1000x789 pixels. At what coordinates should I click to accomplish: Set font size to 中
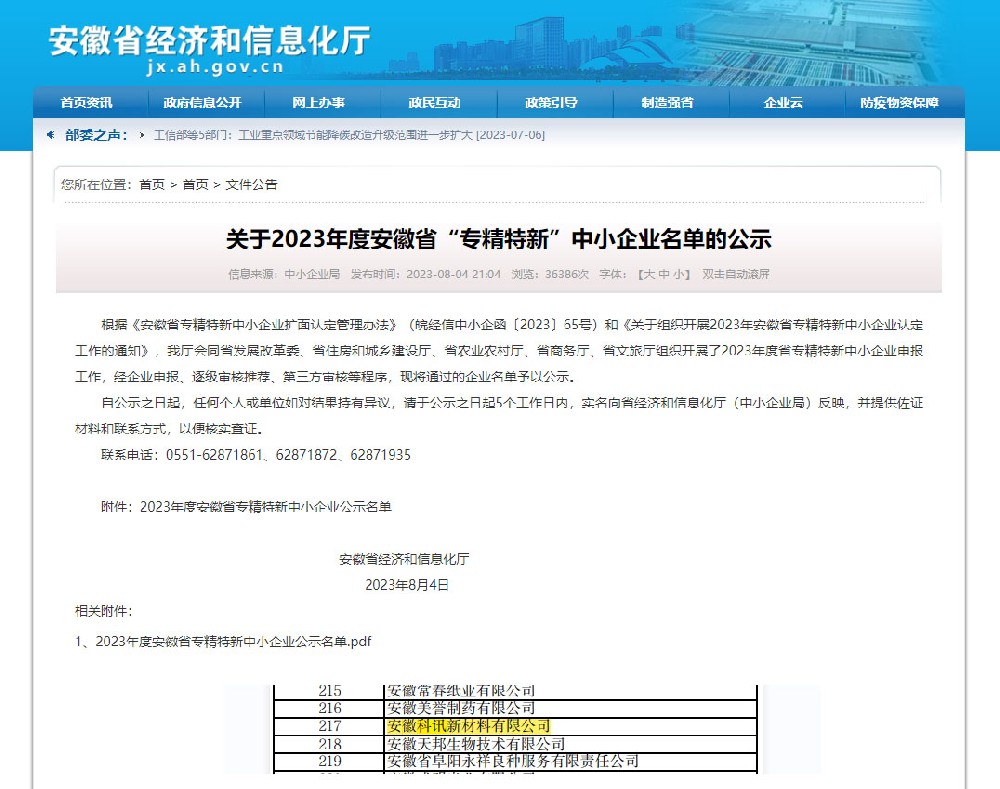click(664, 274)
